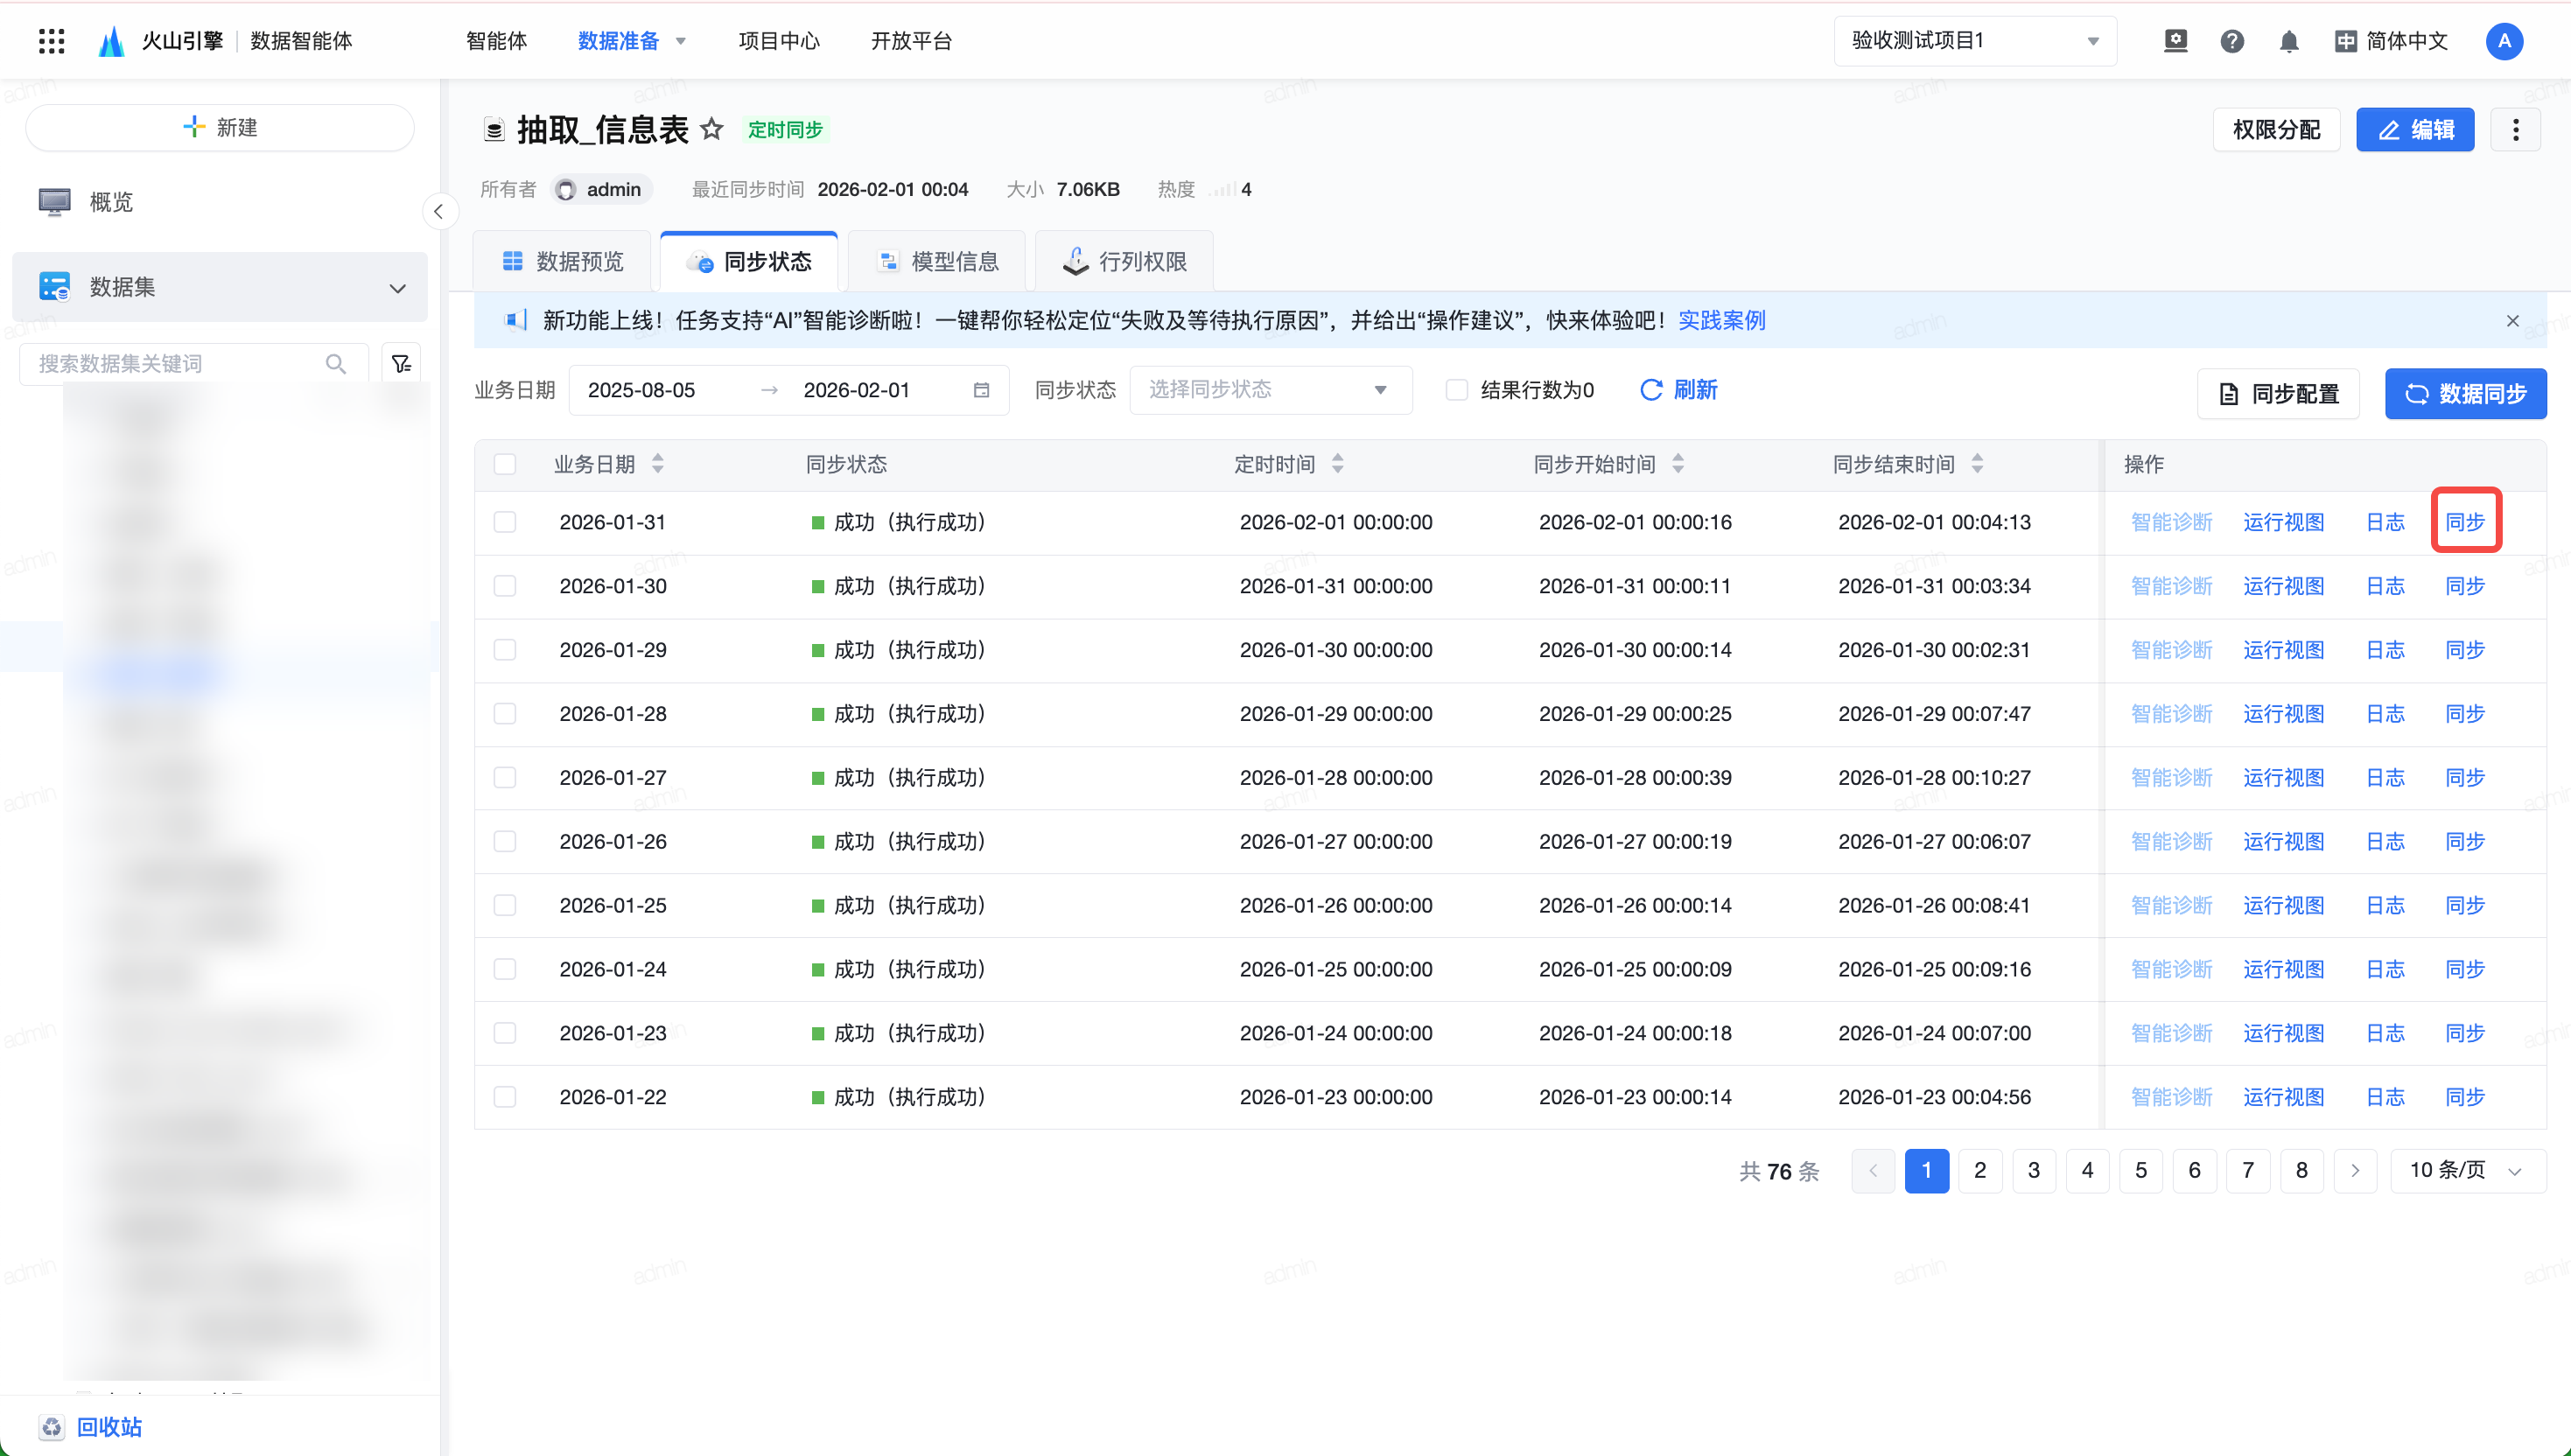Switch to the 数据预览 tab
The height and width of the screenshot is (1456, 2571).
(x=562, y=262)
